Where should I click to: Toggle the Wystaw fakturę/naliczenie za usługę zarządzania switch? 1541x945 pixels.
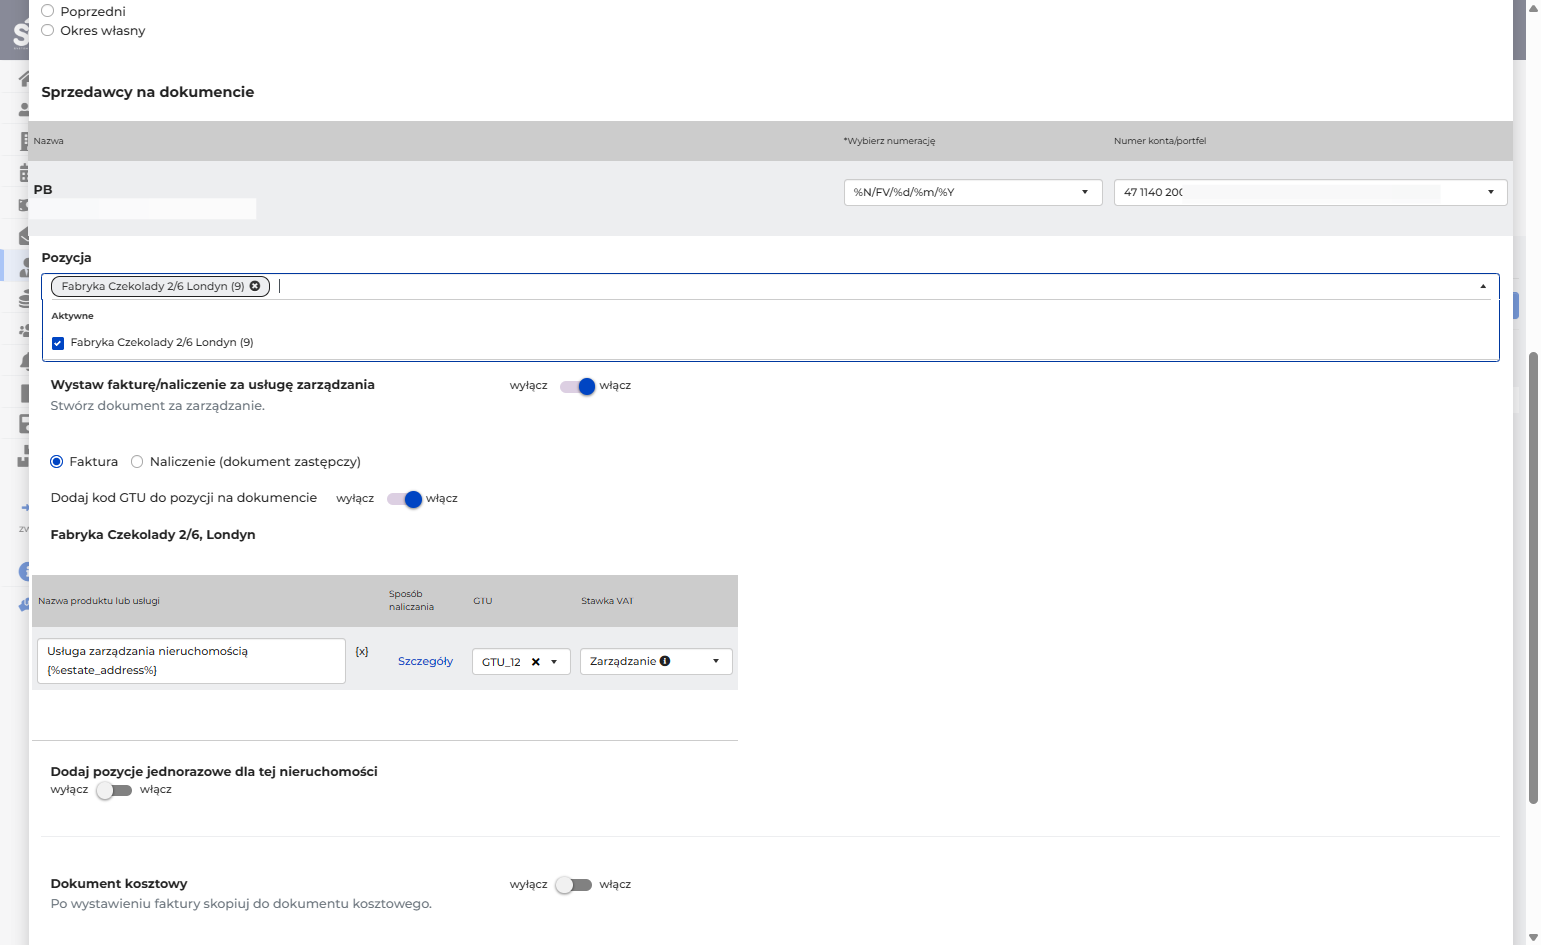pyautogui.click(x=578, y=386)
